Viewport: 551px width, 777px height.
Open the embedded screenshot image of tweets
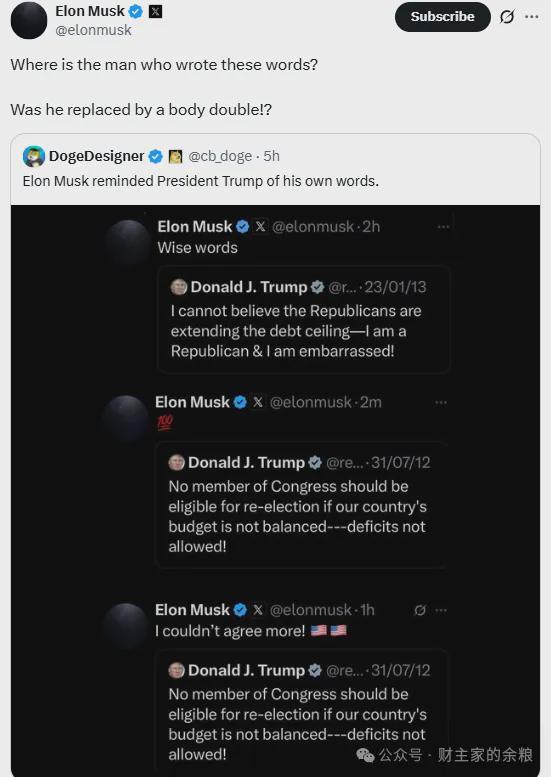point(276,491)
